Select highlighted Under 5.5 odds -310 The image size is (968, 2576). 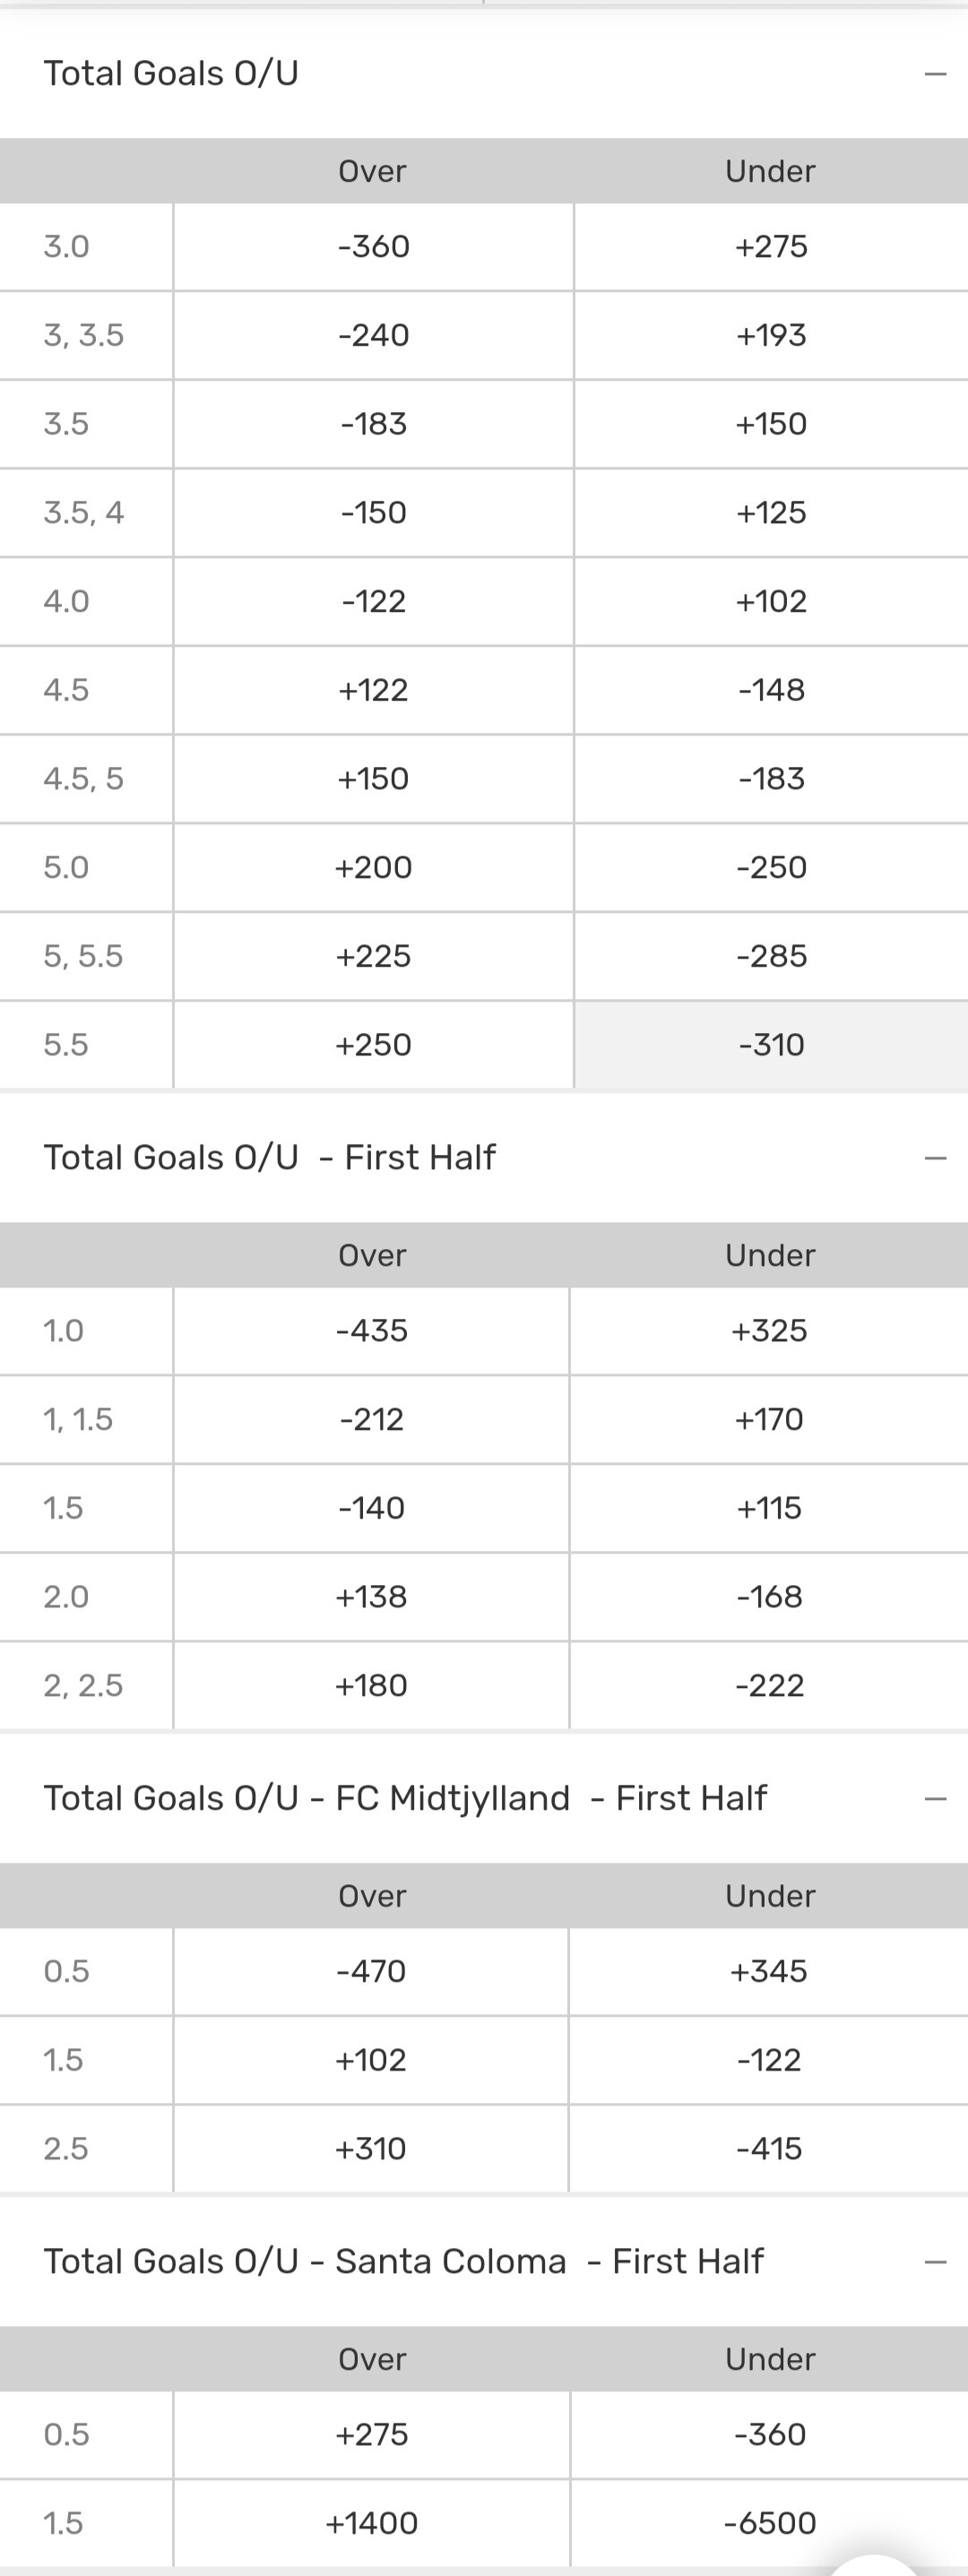point(771,1045)
